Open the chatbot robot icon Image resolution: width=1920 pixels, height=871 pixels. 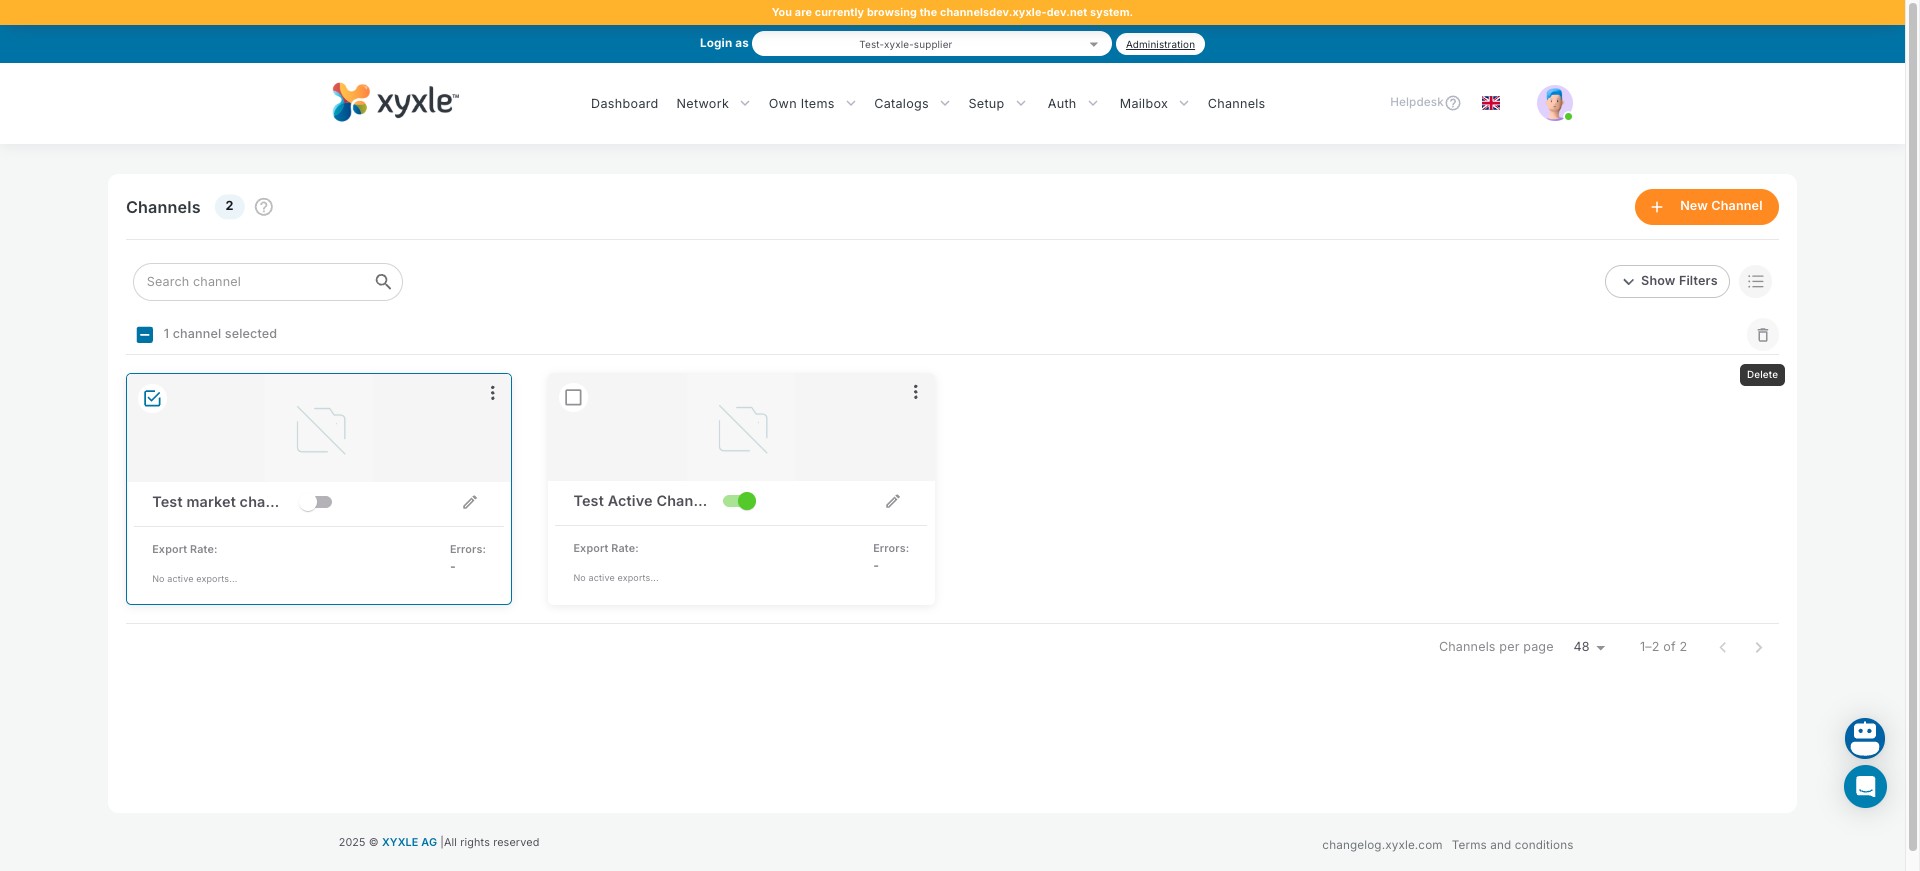tap(1864, 738)
